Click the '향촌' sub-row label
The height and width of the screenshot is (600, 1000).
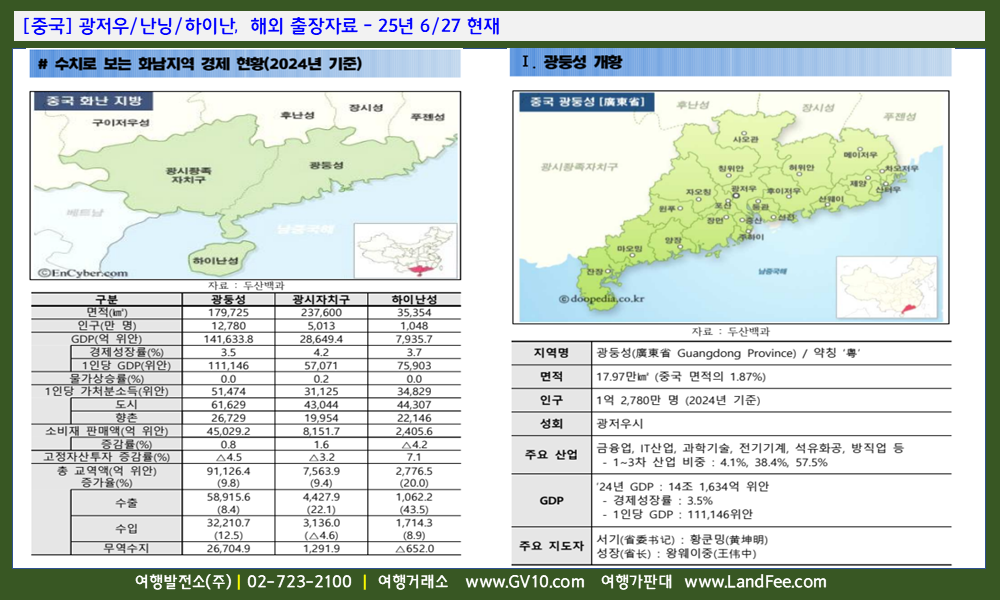pos(126,418)
